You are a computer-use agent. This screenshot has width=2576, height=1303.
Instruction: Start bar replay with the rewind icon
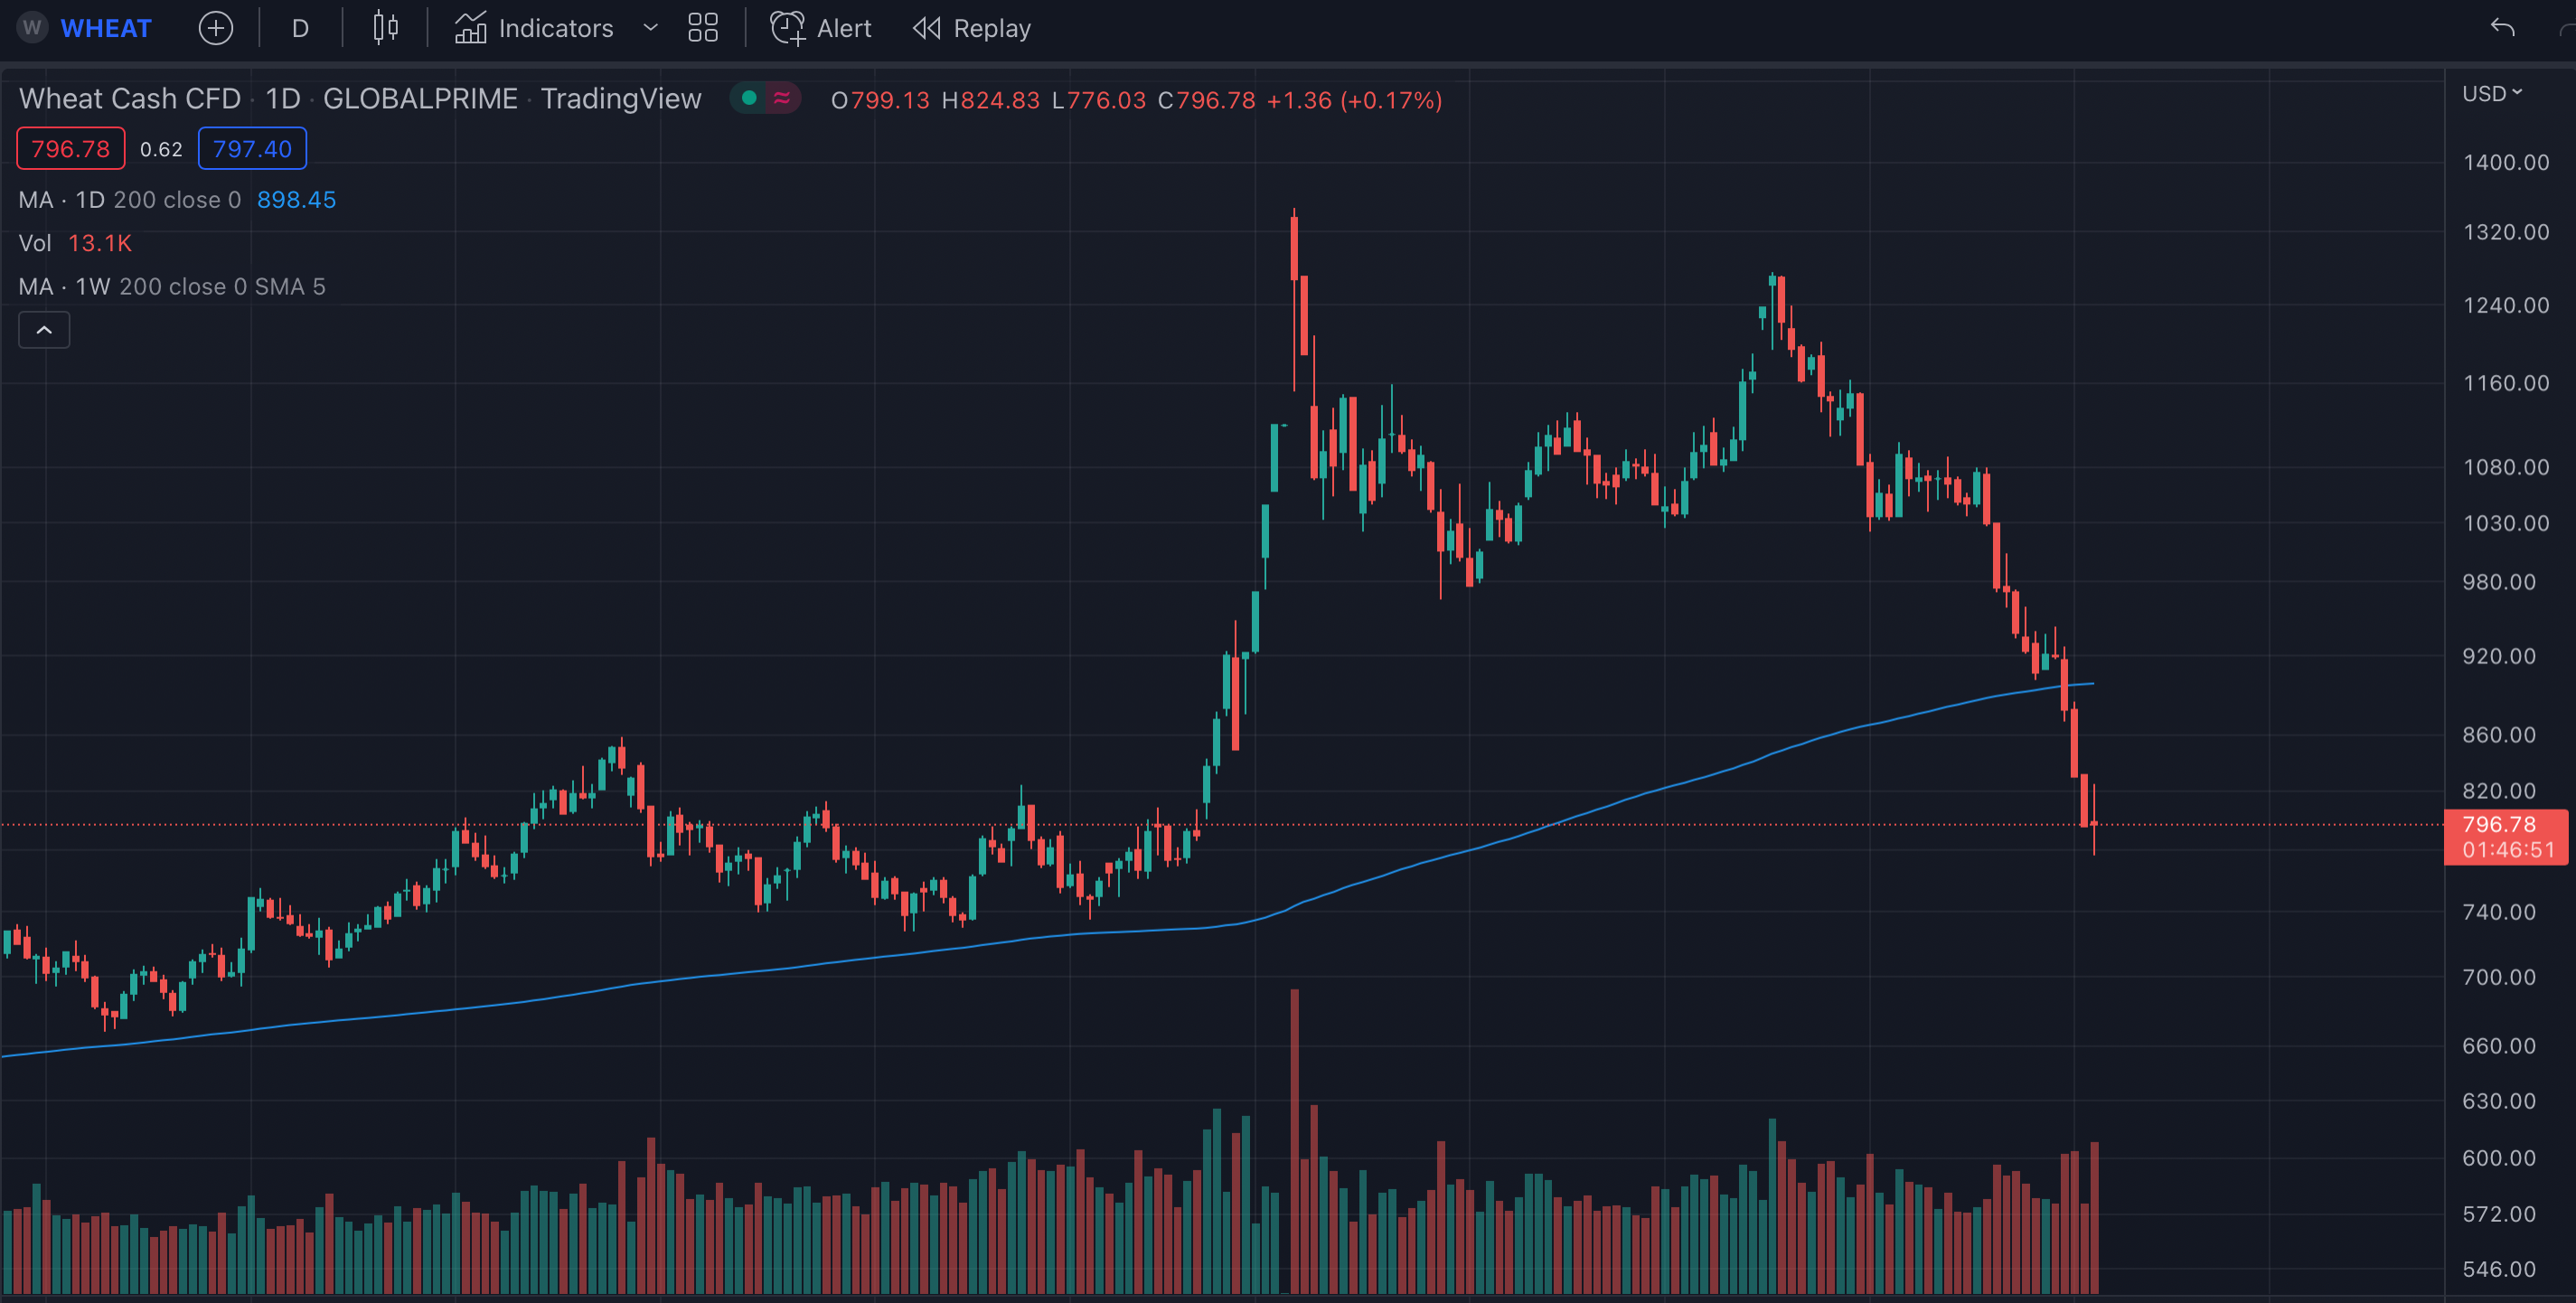click(927, 28)
